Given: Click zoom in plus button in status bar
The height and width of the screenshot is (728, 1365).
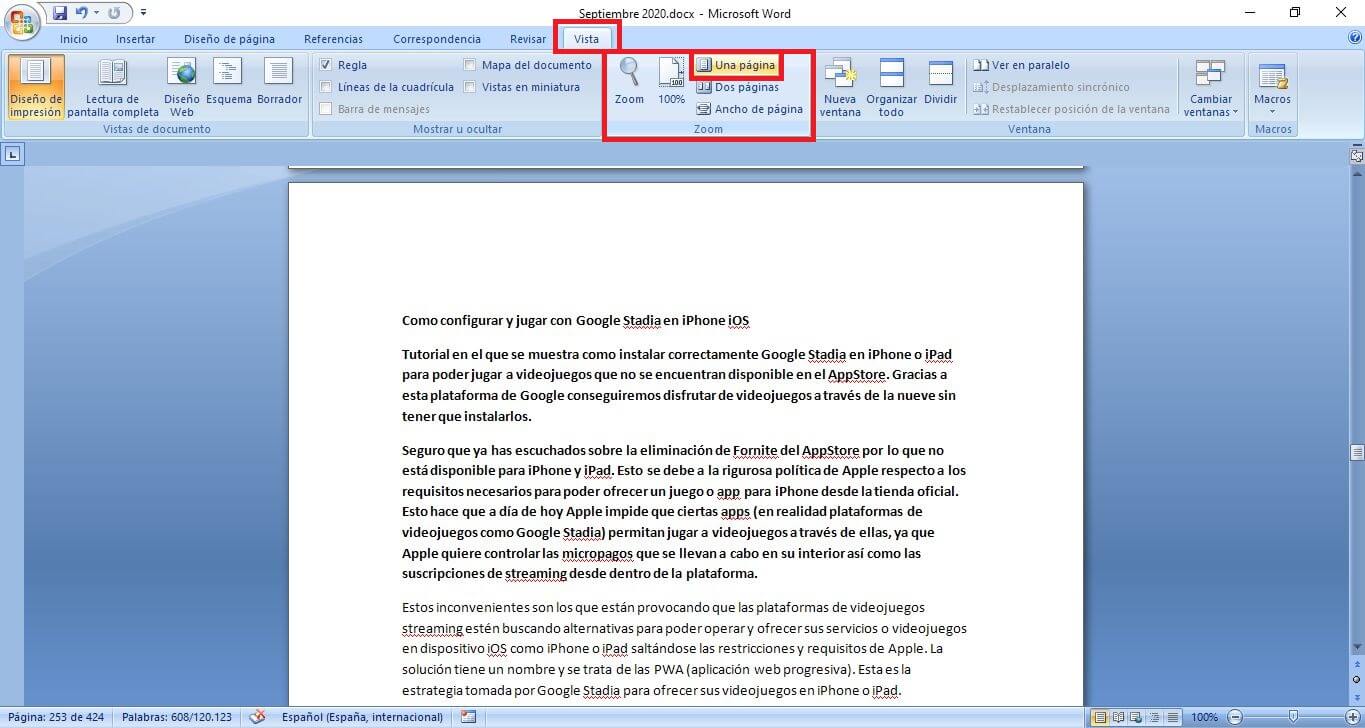Looking at the screenshot, I should pos(1353,717).
